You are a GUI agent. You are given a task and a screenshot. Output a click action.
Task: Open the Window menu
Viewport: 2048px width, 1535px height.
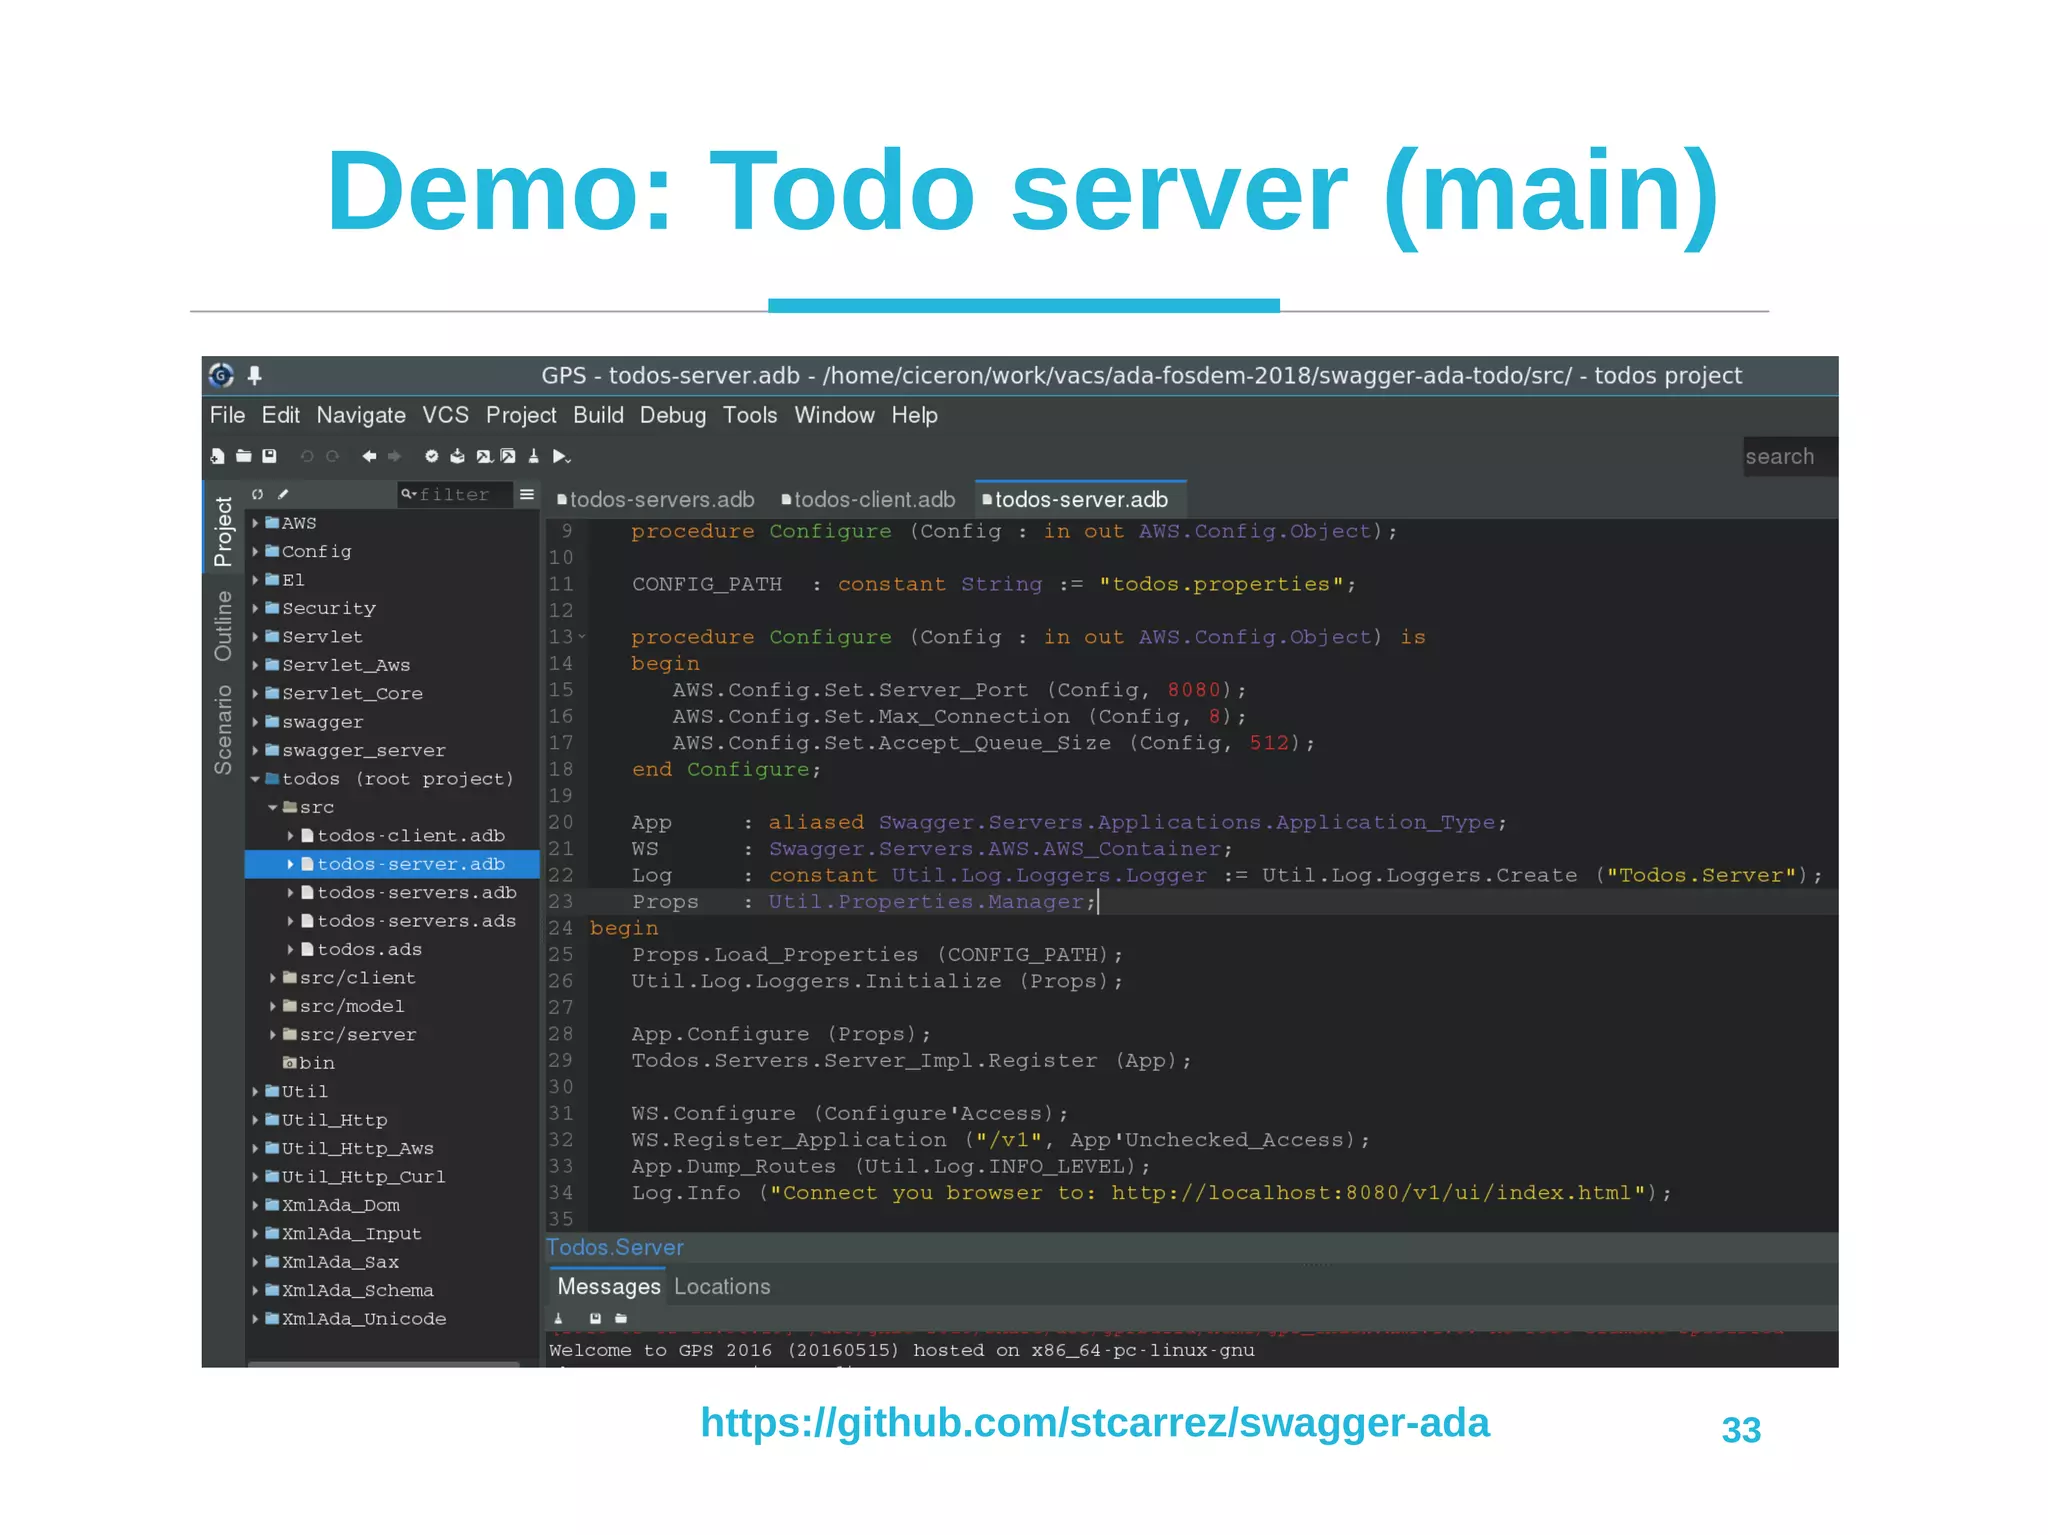[x=834, y=415]
